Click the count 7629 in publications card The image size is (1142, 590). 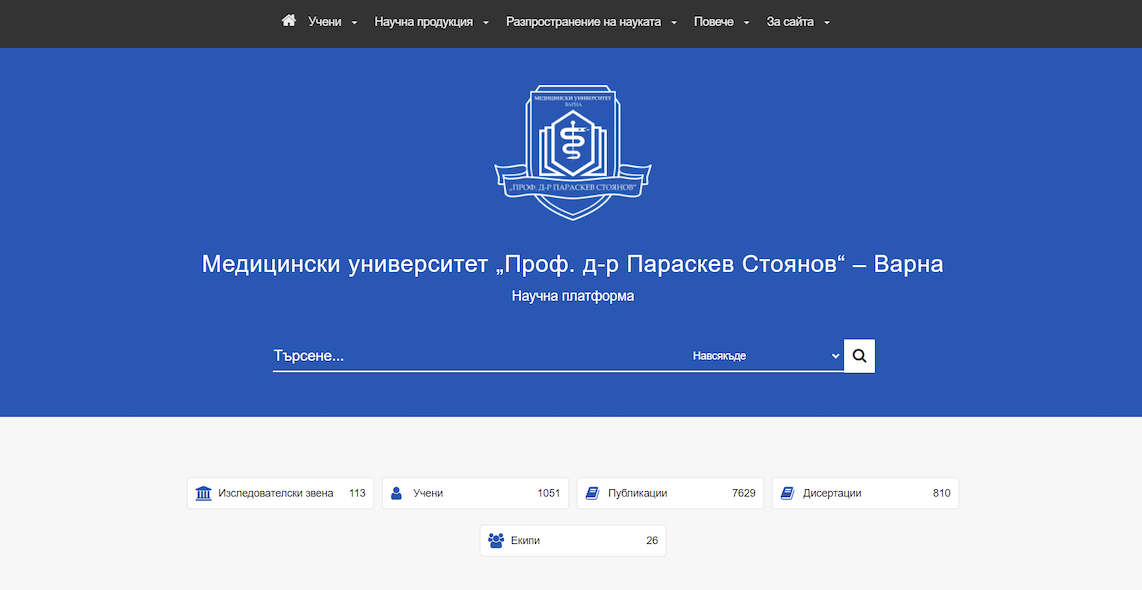pyautogui.click(x=744, y=493)
